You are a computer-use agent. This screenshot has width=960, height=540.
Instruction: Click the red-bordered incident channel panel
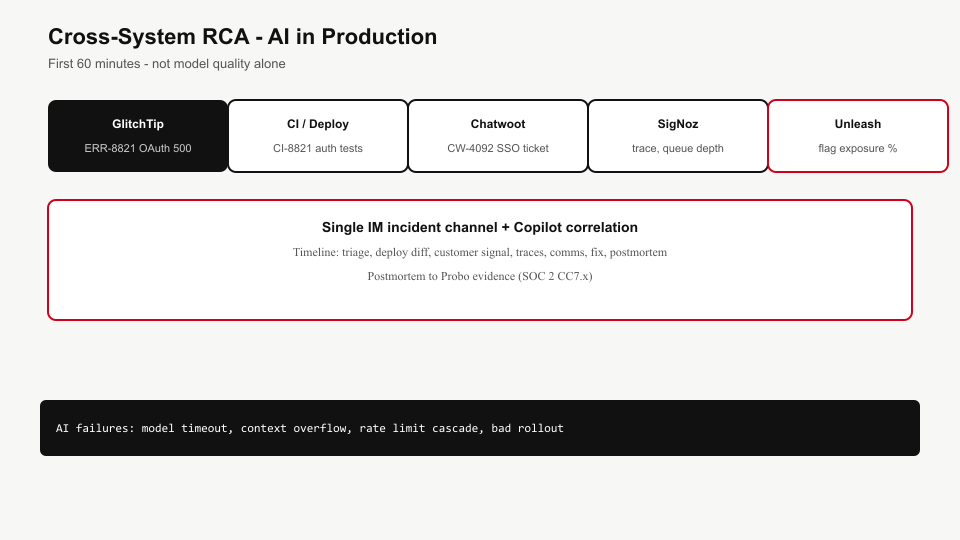pos(480,260)
